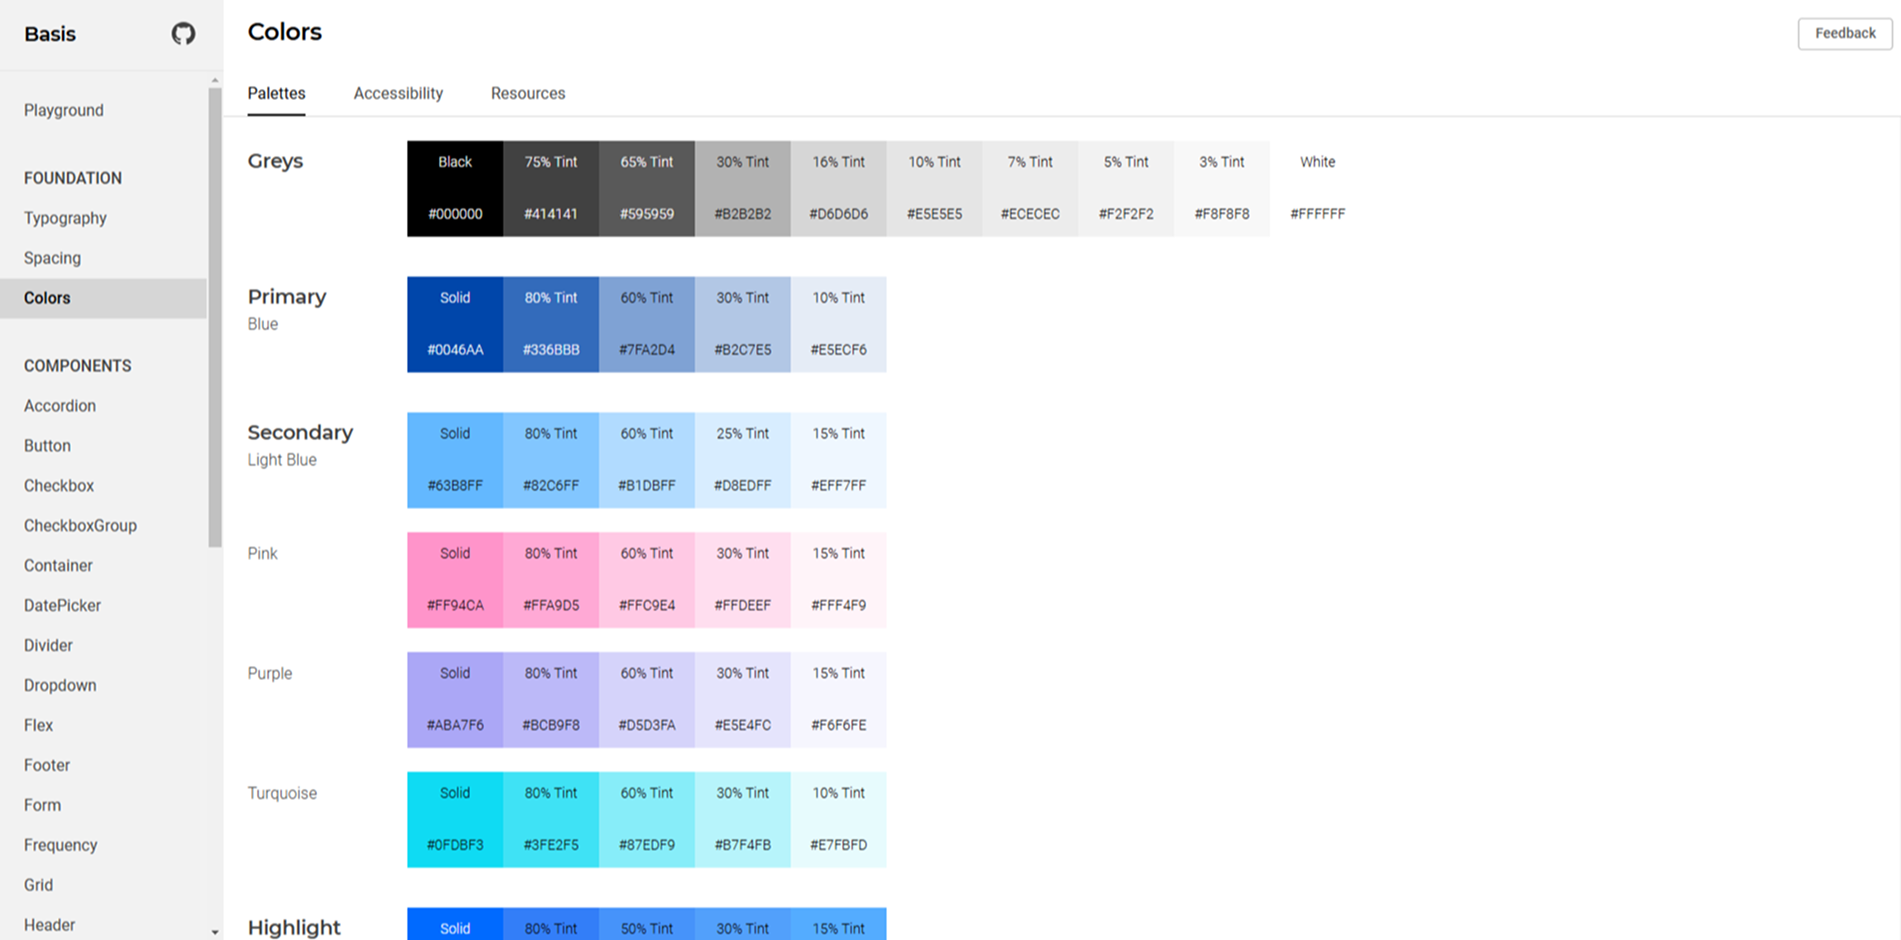Select Turquoise 10% Tint #E7FBFD swatch
Image resolution: width=1901 pixels, height=940 pixels.
pos(839,820)
